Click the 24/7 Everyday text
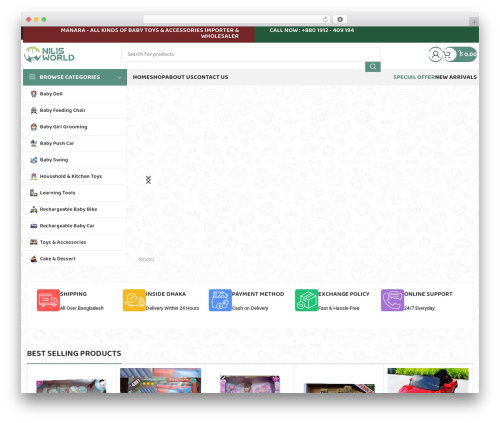This screenshot has width=500, height=423. (419, 308)
